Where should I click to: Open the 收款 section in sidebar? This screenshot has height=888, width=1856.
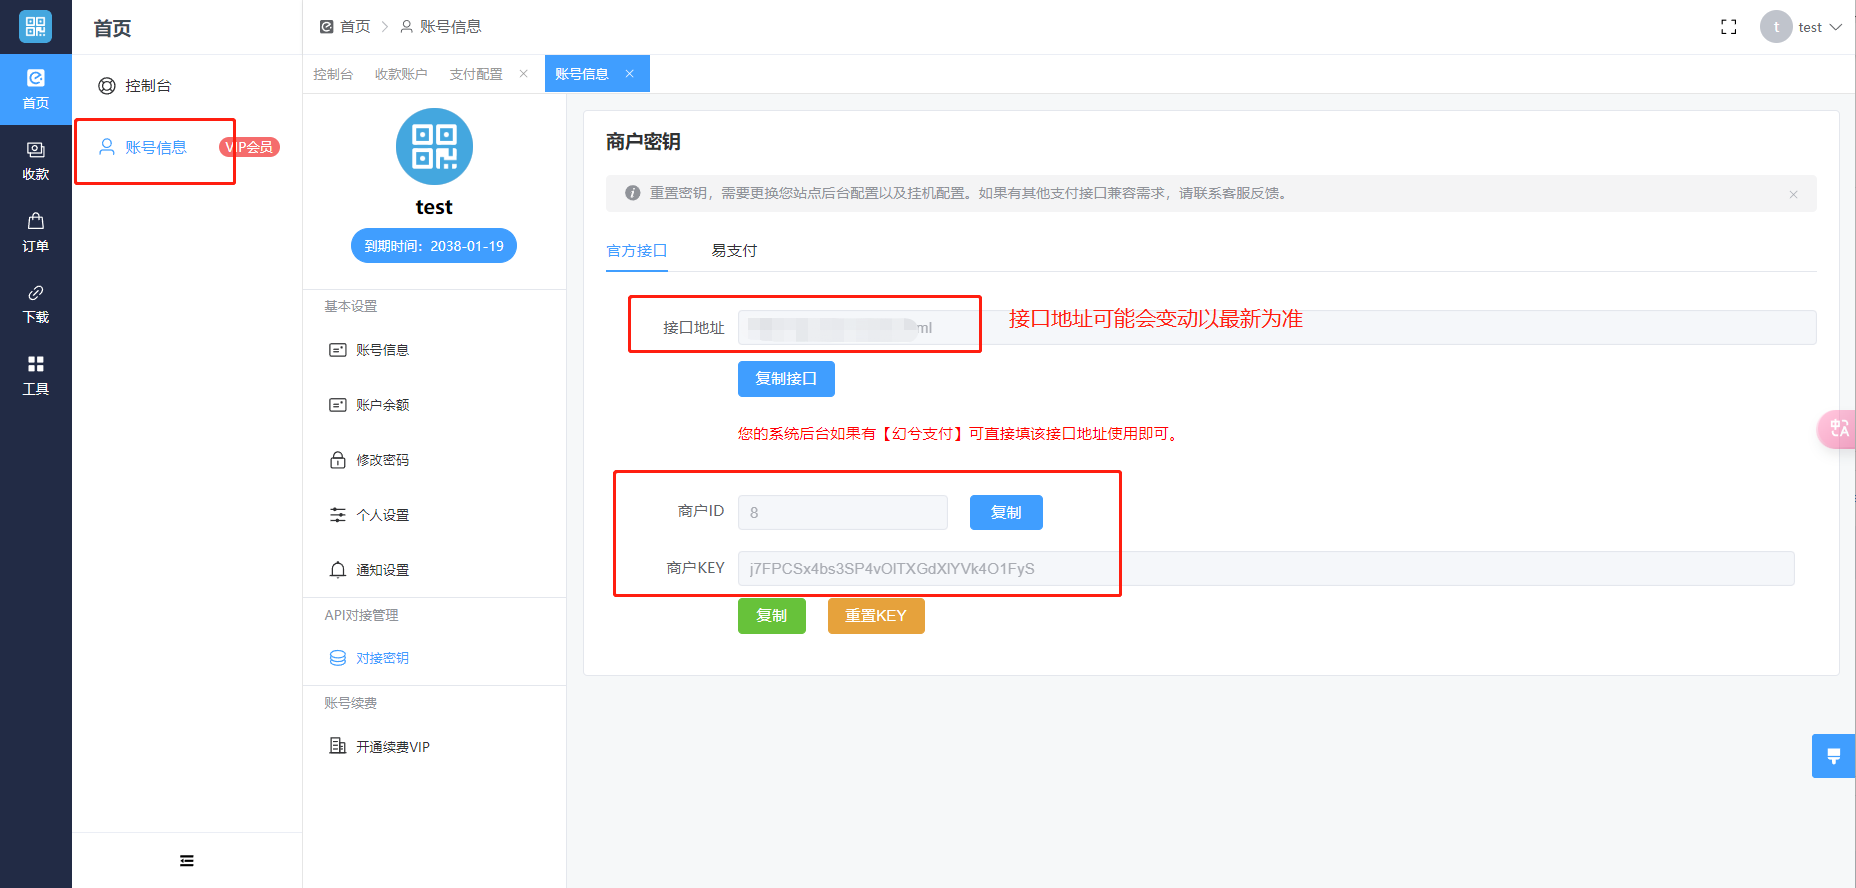pos(36,160)
